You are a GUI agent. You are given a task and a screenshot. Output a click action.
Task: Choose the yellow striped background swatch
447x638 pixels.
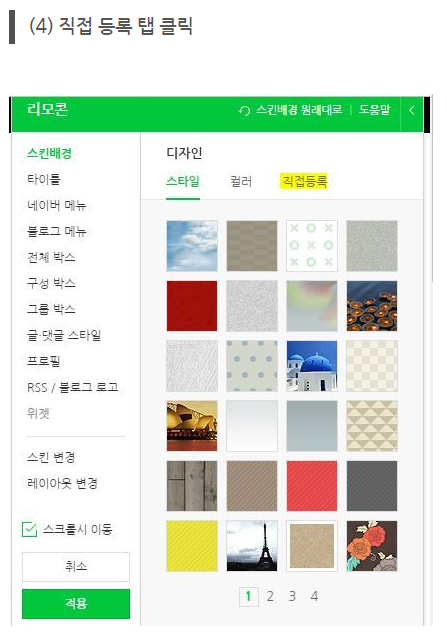click(x=192, y=546)
